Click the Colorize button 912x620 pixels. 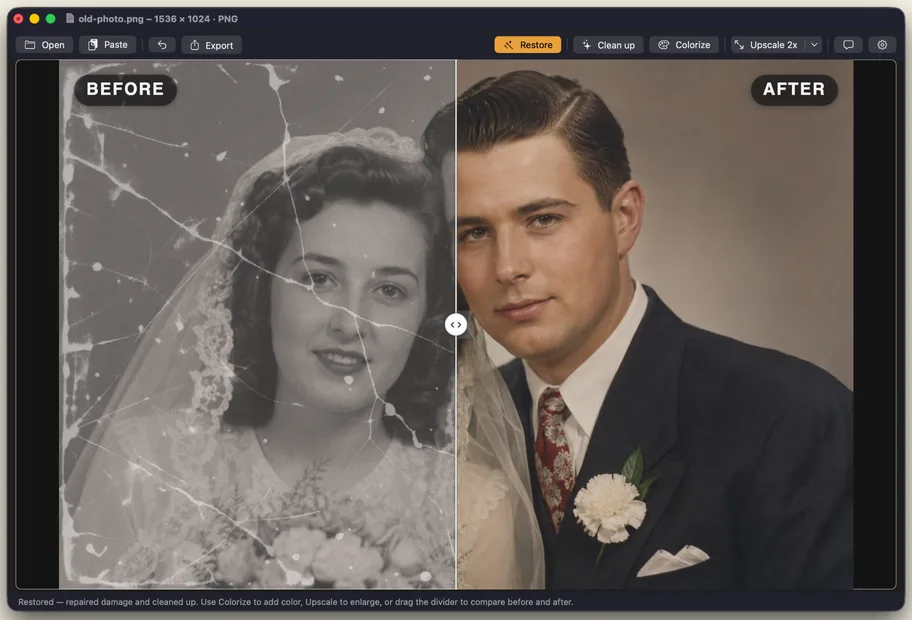tap(684, 45)
